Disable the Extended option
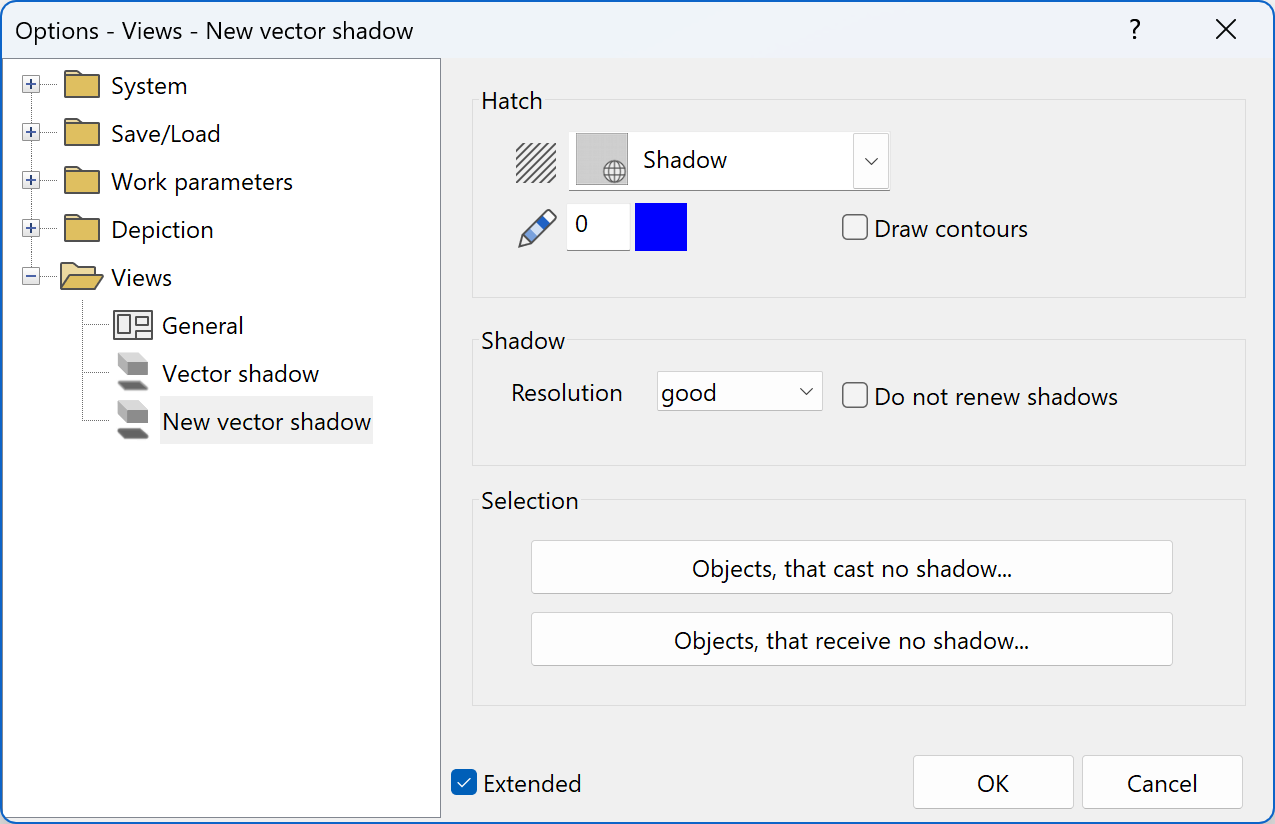This screenshot has width=1275, height=824. coord(463,783)
